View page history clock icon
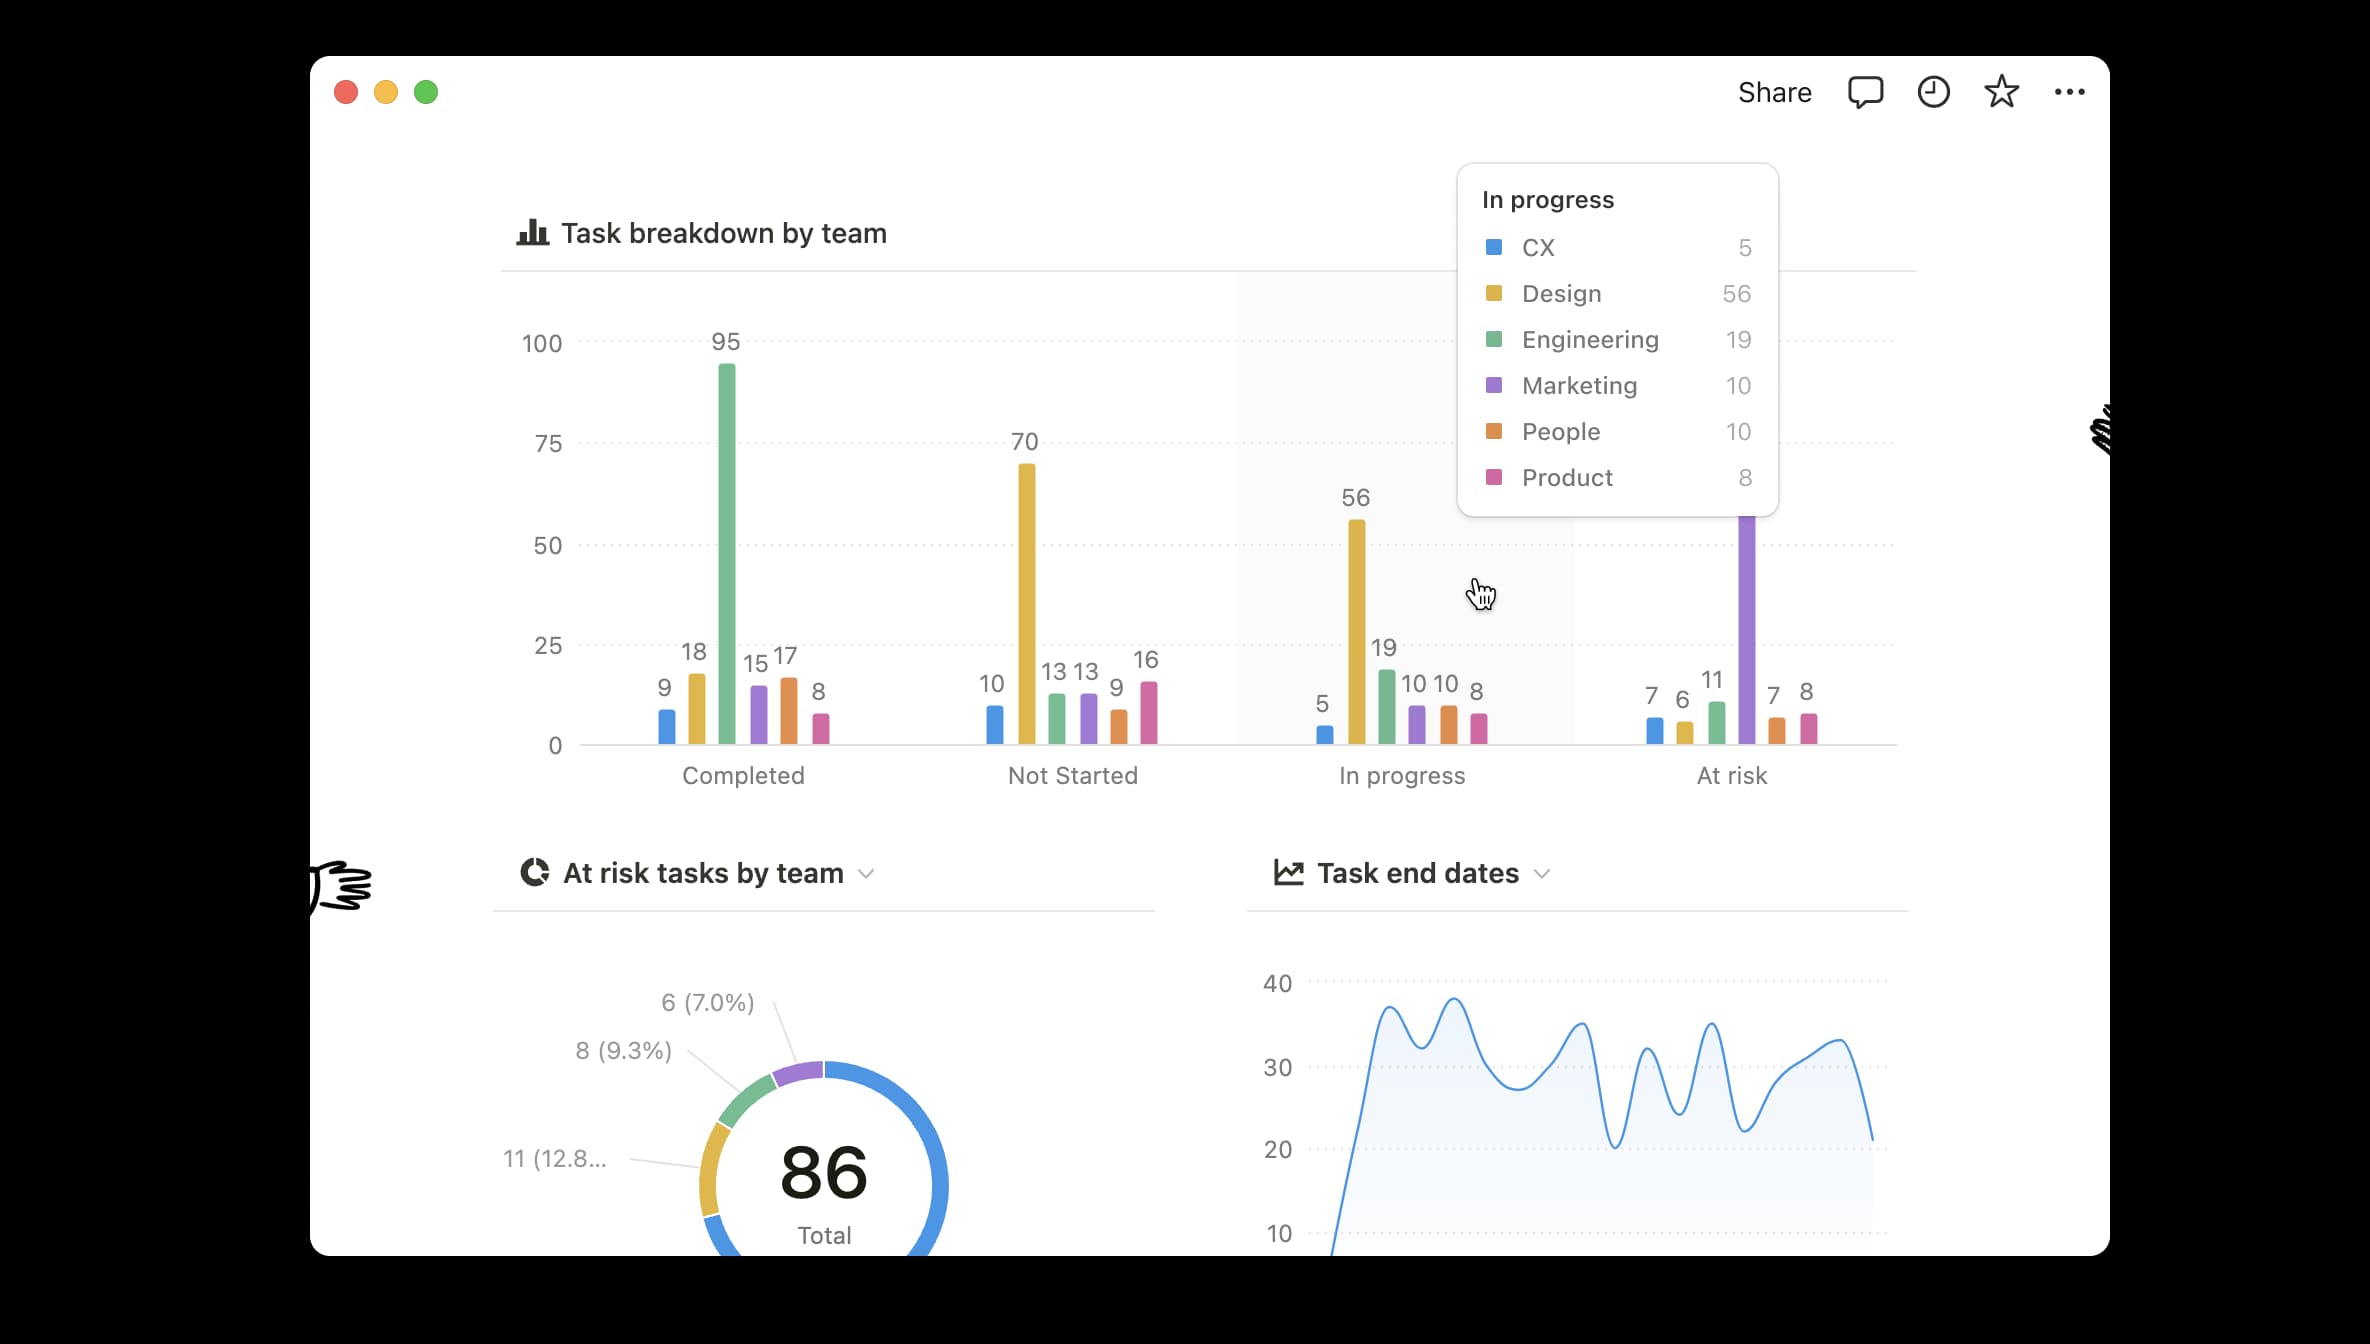 pyautogui.click(x=1933, y=92)
